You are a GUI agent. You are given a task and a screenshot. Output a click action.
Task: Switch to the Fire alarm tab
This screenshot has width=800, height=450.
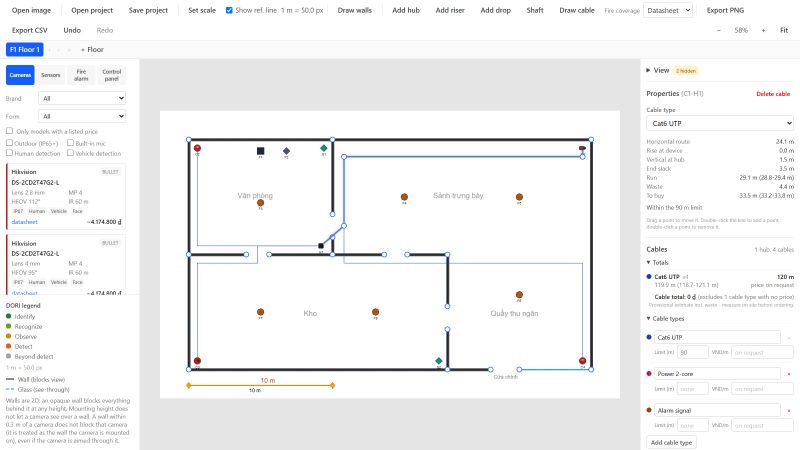pos(81,75)
